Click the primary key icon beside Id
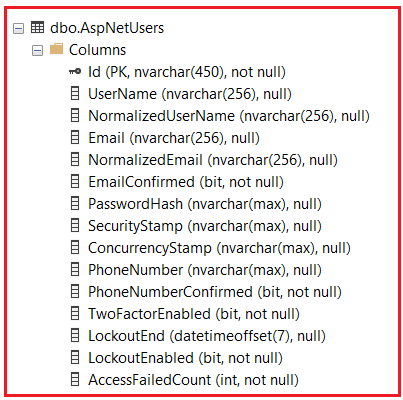 click(x=75, y=71)
